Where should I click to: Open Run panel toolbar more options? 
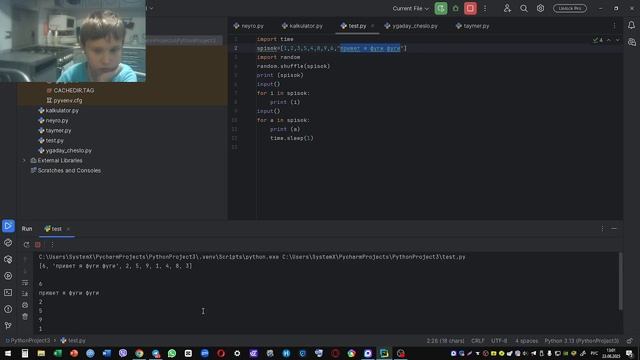(52, 245)
